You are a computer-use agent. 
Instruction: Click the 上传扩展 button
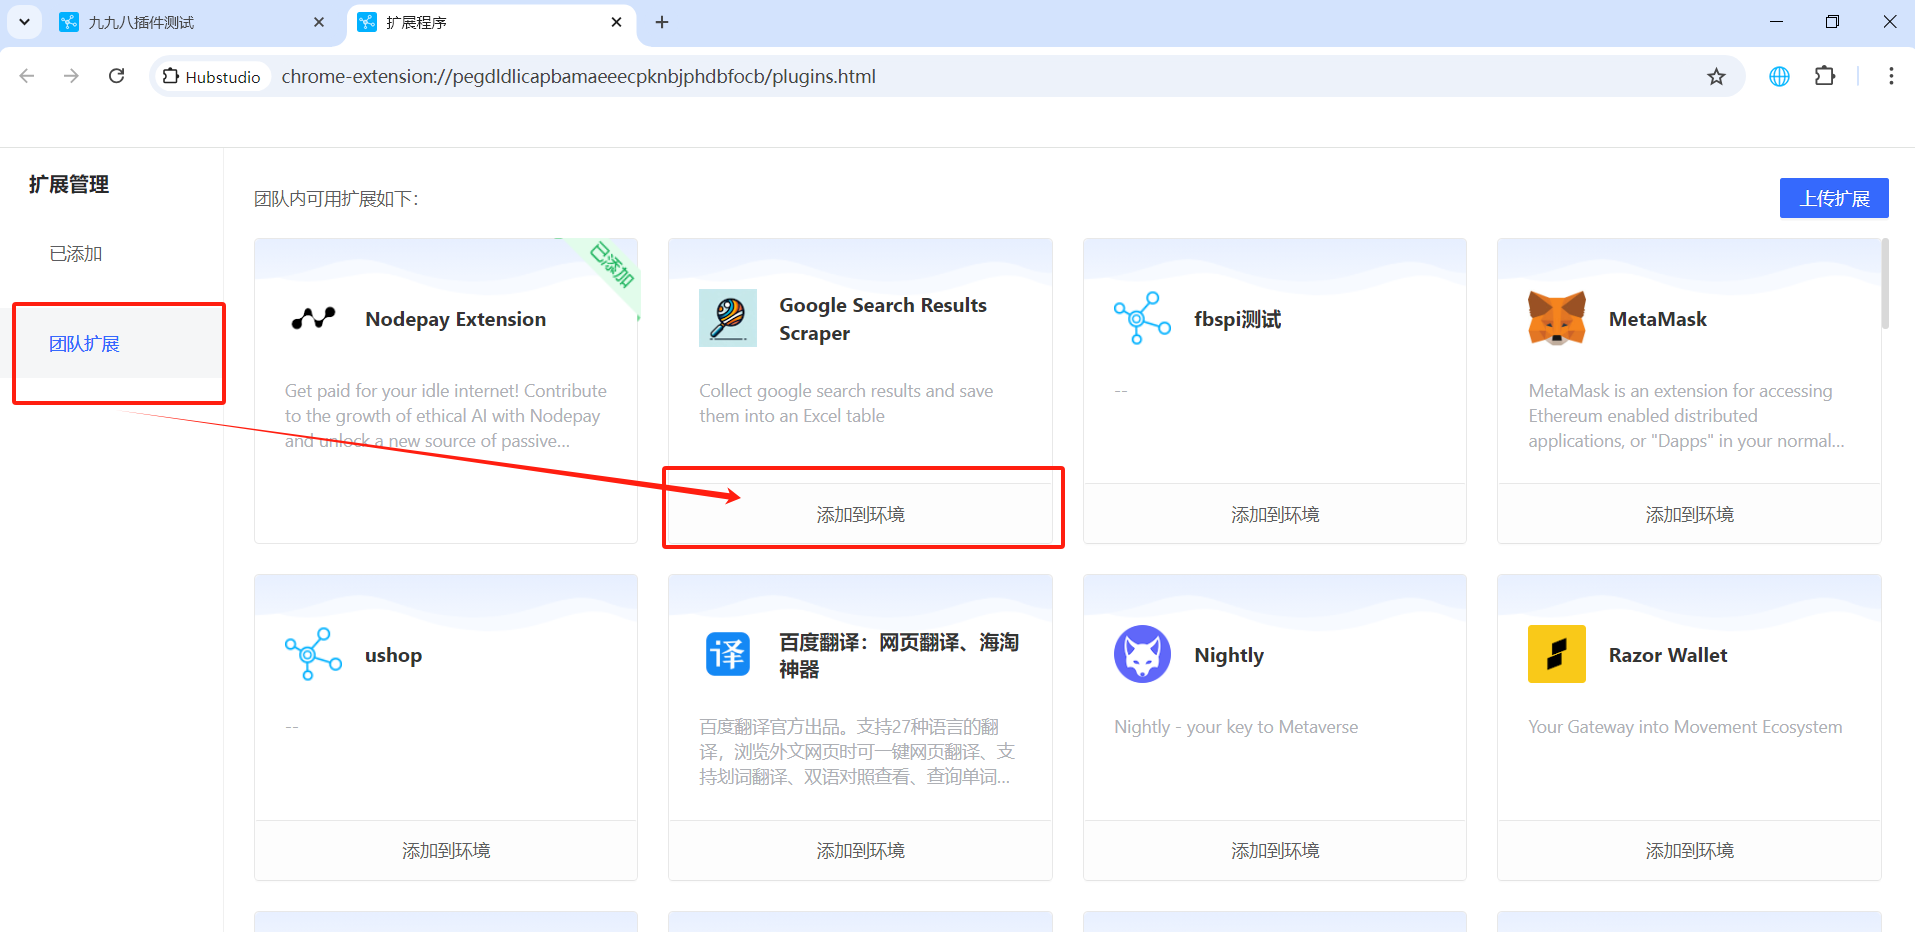[x=1834, y=198]
